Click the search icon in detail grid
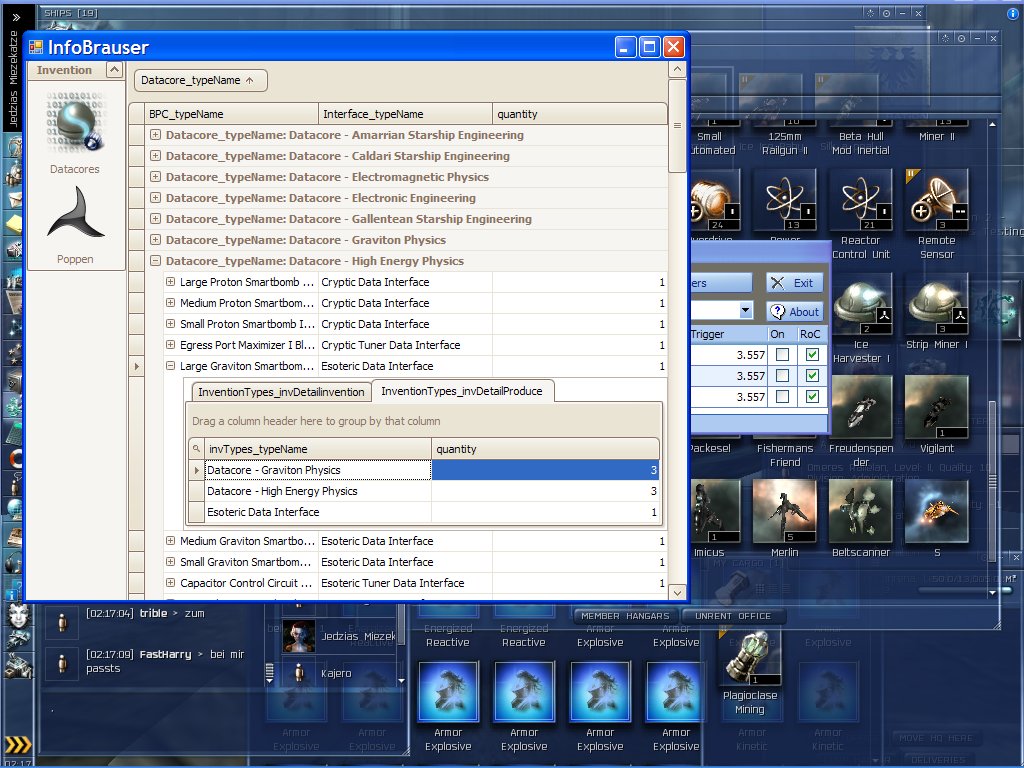The height and width of the screenshot is (768, 1024). tap(196, 449)
